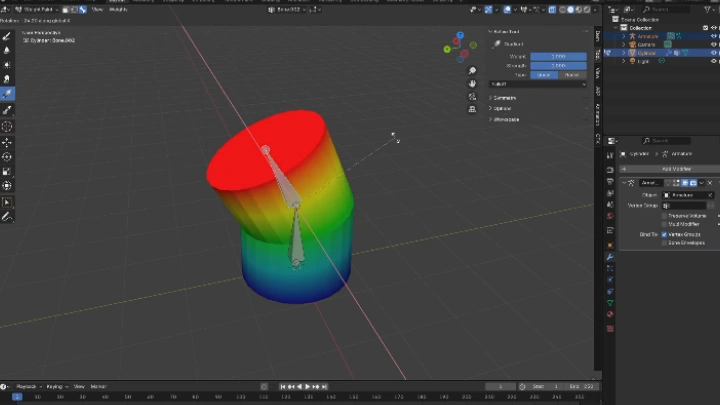The image size is (720, 405).
Task: Open the Material properties tab
Action: point(610,315)
